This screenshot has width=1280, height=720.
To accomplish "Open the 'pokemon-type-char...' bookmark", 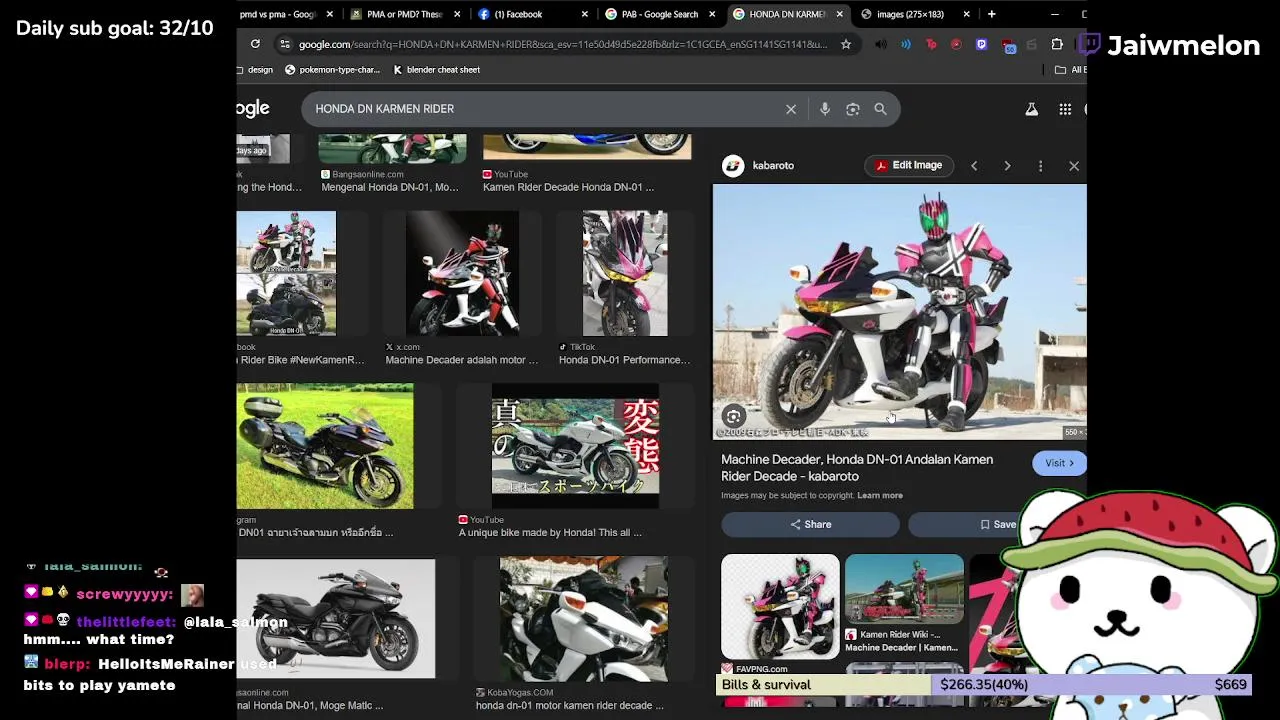I will tap(332, 70).
